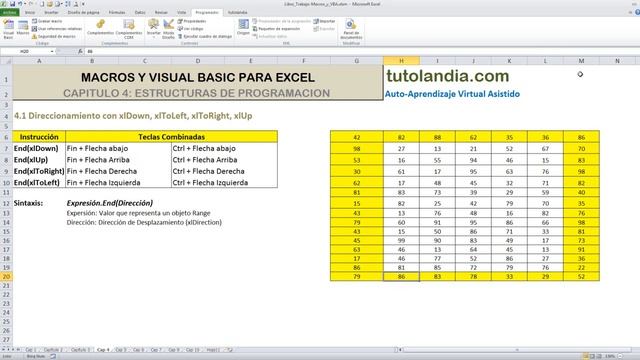The width and height of the screenshot is (640, 360).
Task: Open the Diseño de página tab
Action: [x=84, y=13]
